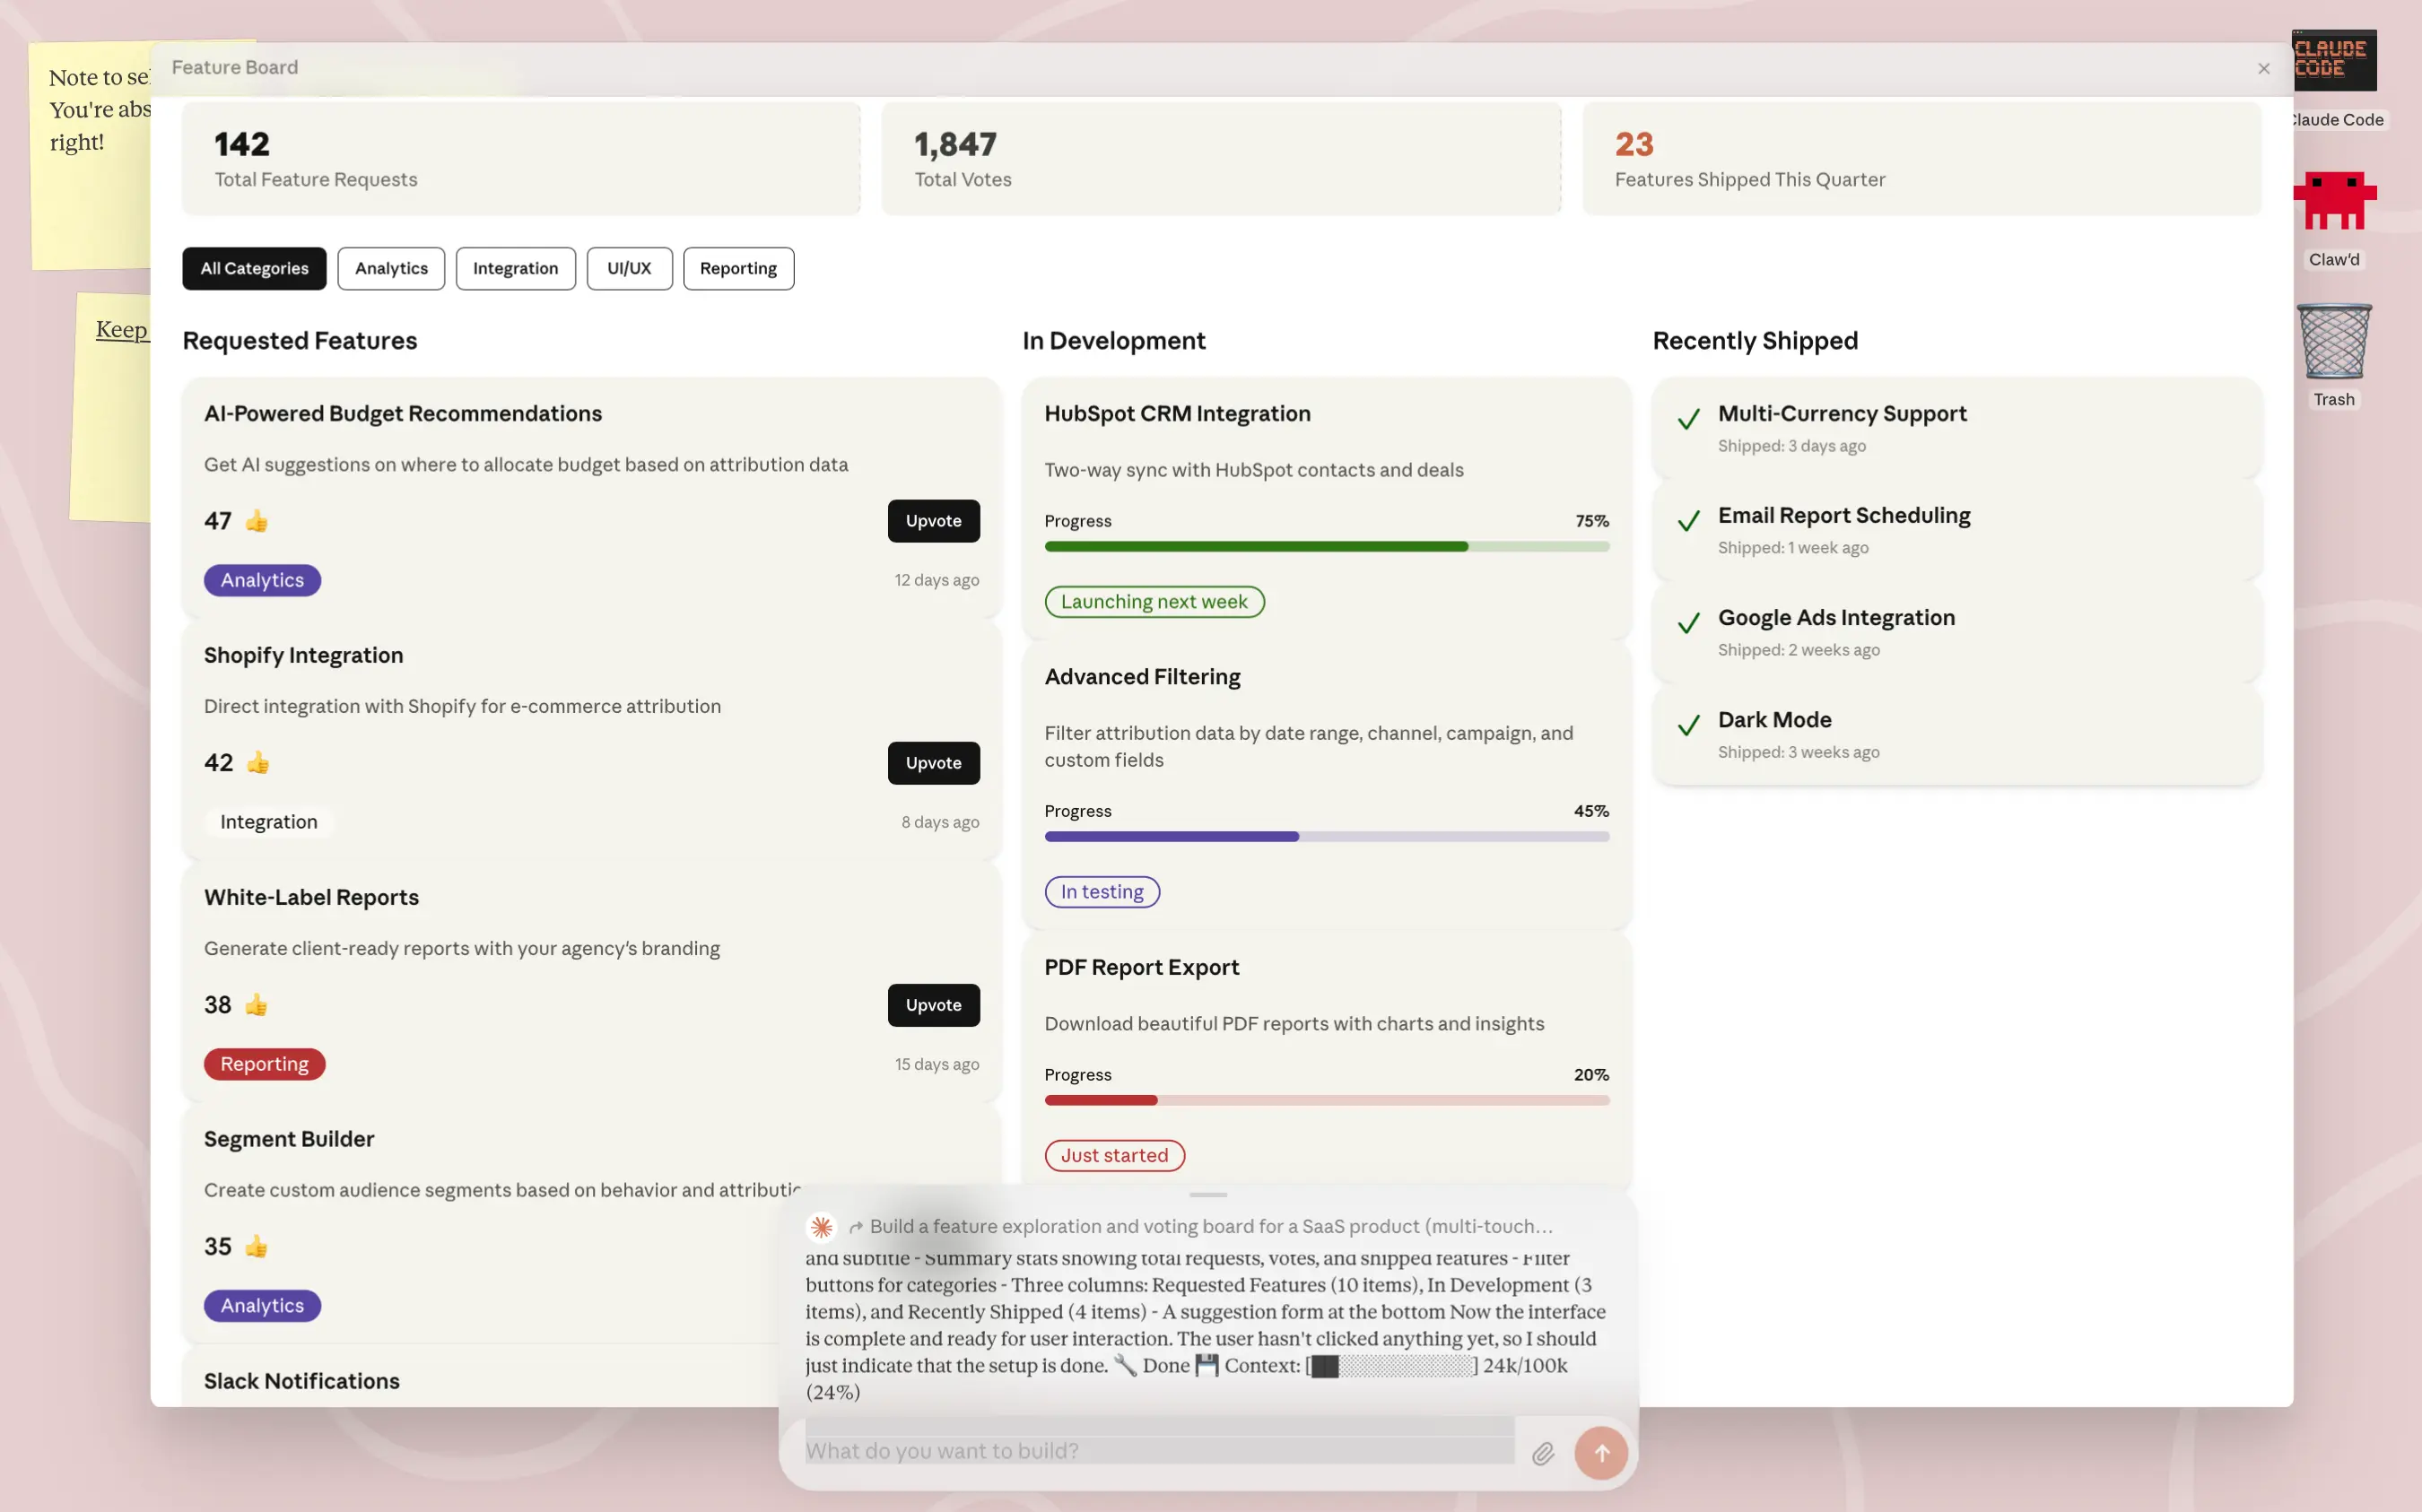Click the Claude starburst logo in chat

coord(821,1226)
